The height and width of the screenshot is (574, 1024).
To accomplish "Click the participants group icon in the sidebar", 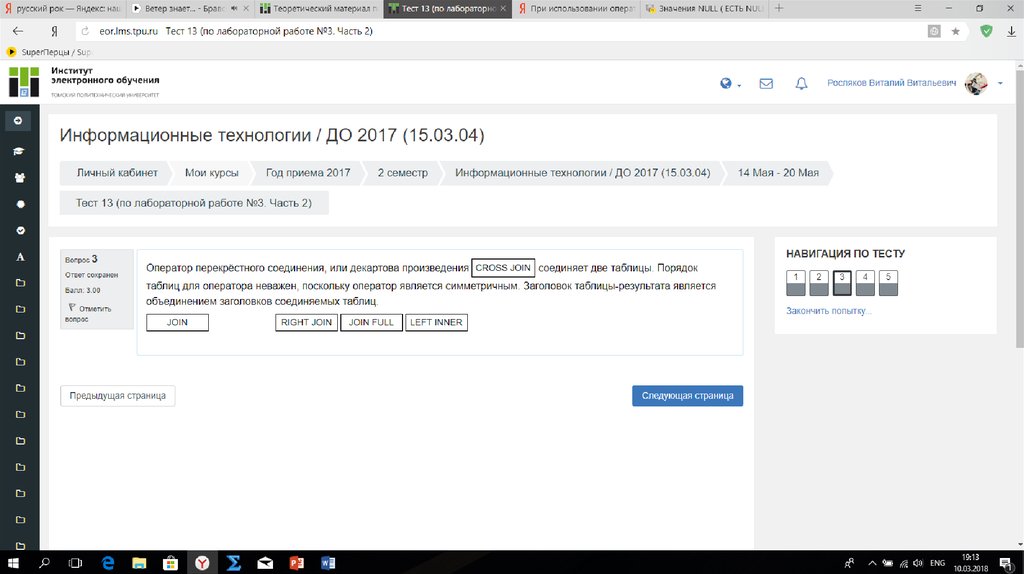I will tap(20, 178).
